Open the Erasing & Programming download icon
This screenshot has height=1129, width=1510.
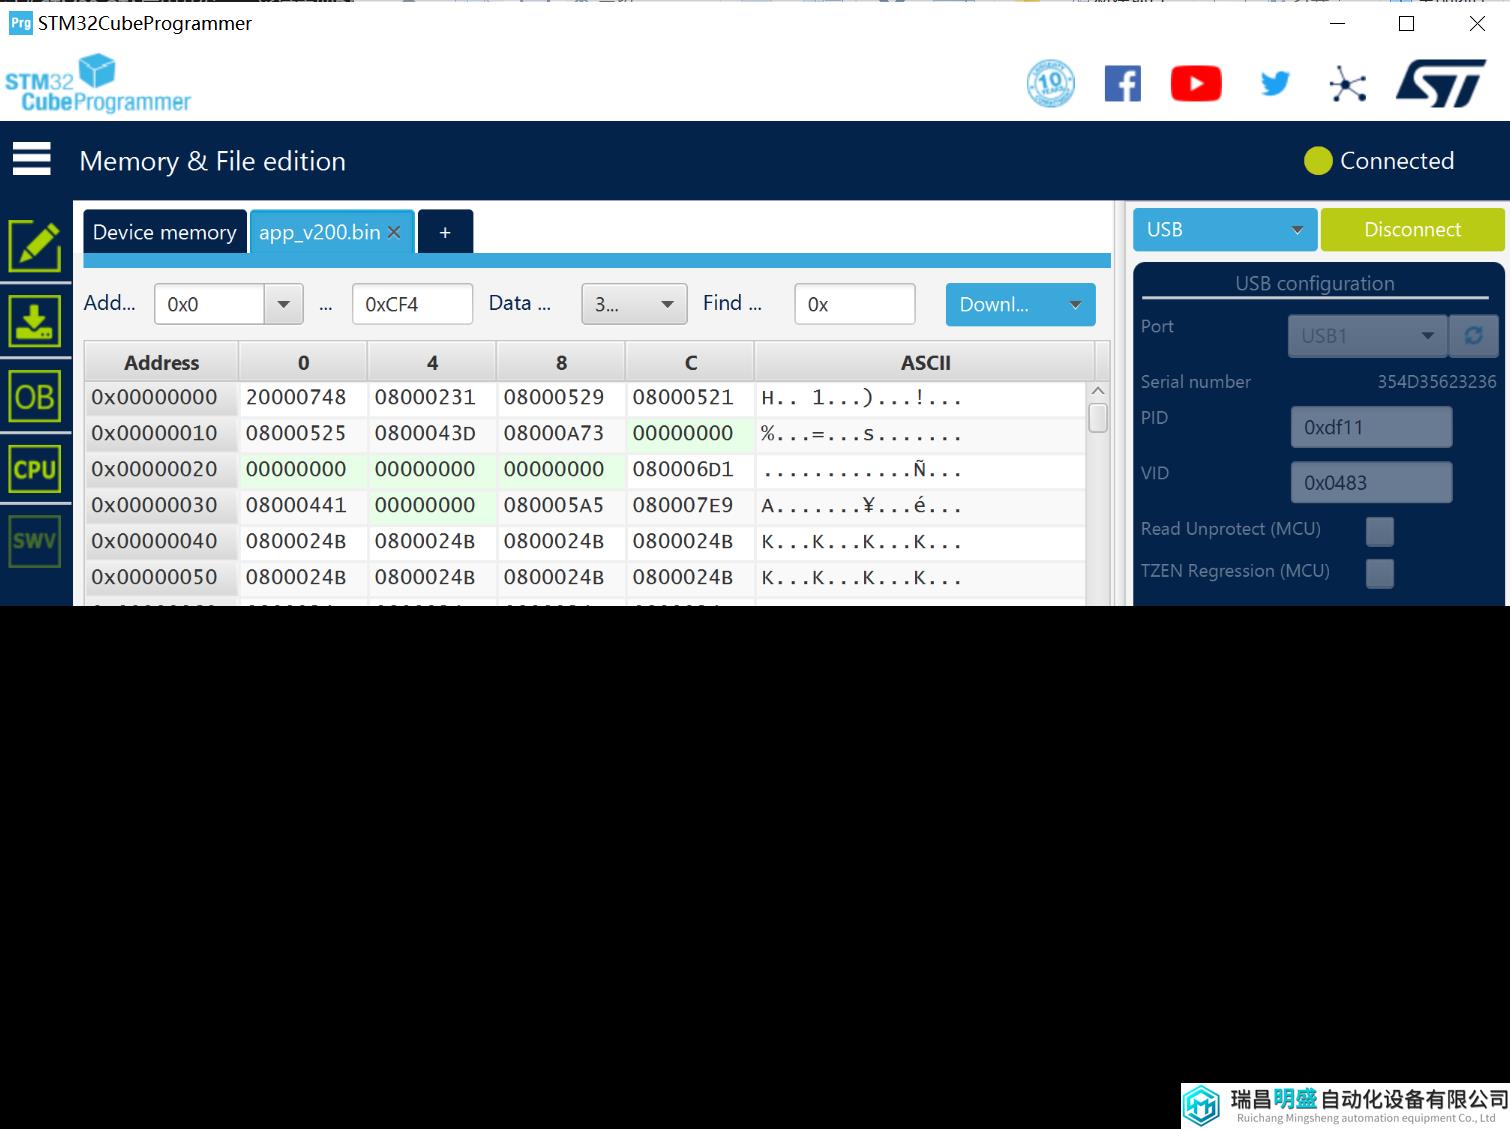(x=35, y=320)
